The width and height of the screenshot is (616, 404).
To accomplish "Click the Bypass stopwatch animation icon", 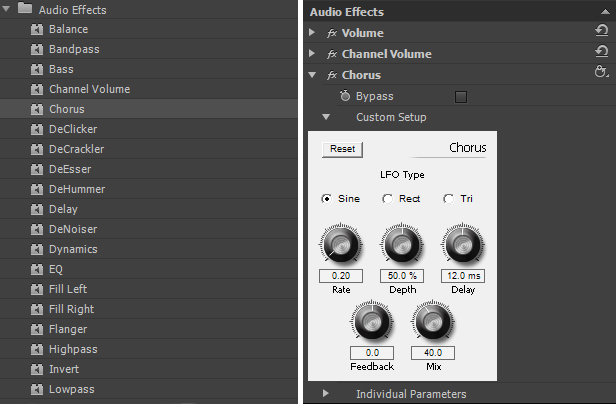I will pyautogui.click(x=345, y=96).
